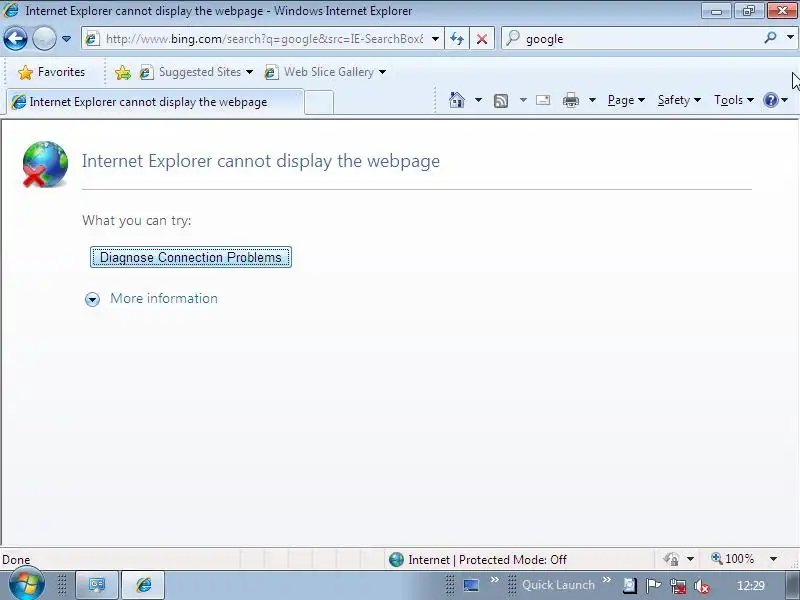
Task: Click the first taskbar application button
Action: [97, 585]
